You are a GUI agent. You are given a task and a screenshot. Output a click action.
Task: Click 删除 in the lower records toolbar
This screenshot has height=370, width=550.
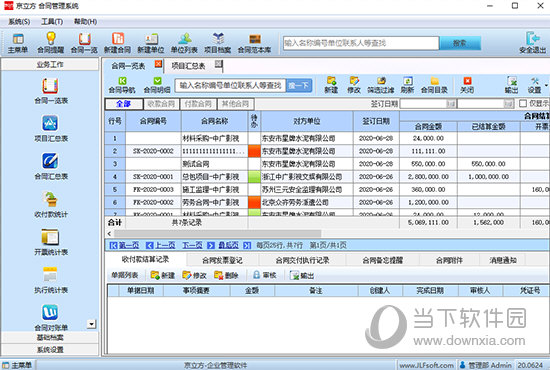(227, 275)
